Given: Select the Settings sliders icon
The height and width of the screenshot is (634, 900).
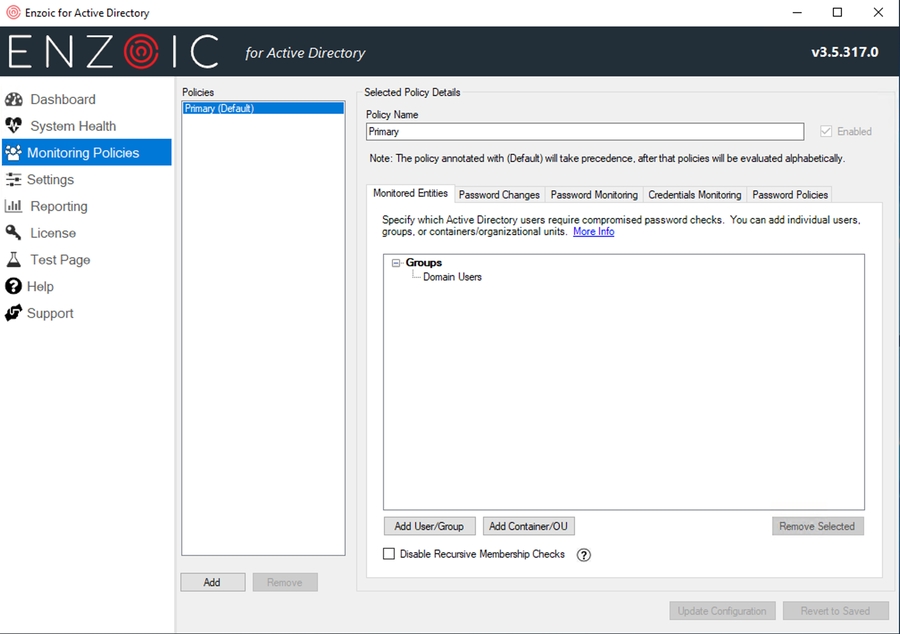Looking at the screenshot, I should [14, 180].
